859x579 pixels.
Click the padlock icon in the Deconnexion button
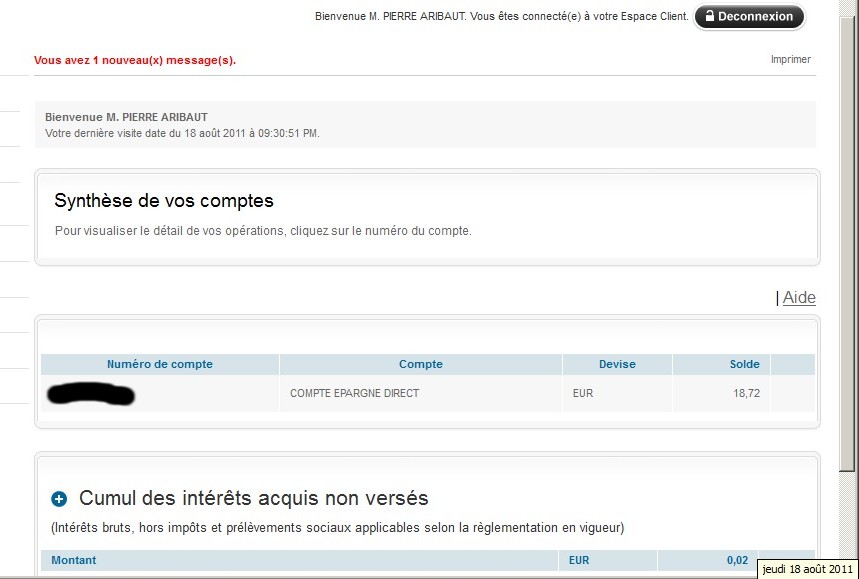tap(709, 15)
